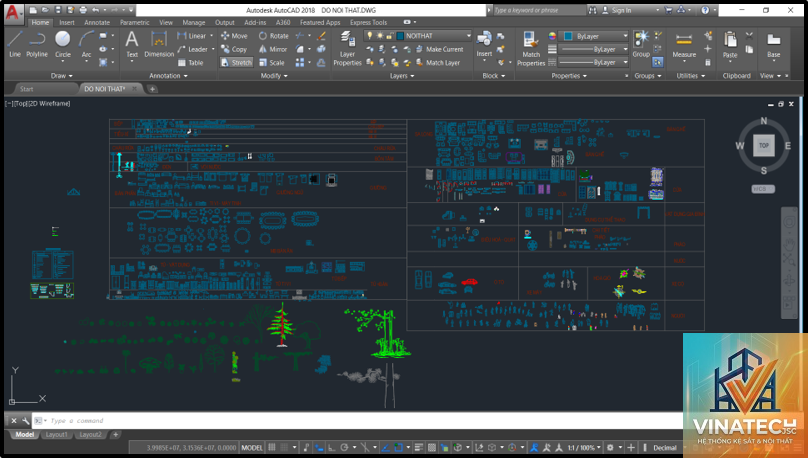This screenshot has height=458, width=808.
Task: Click the Linear dimension button
Action: tap(194, 36)
